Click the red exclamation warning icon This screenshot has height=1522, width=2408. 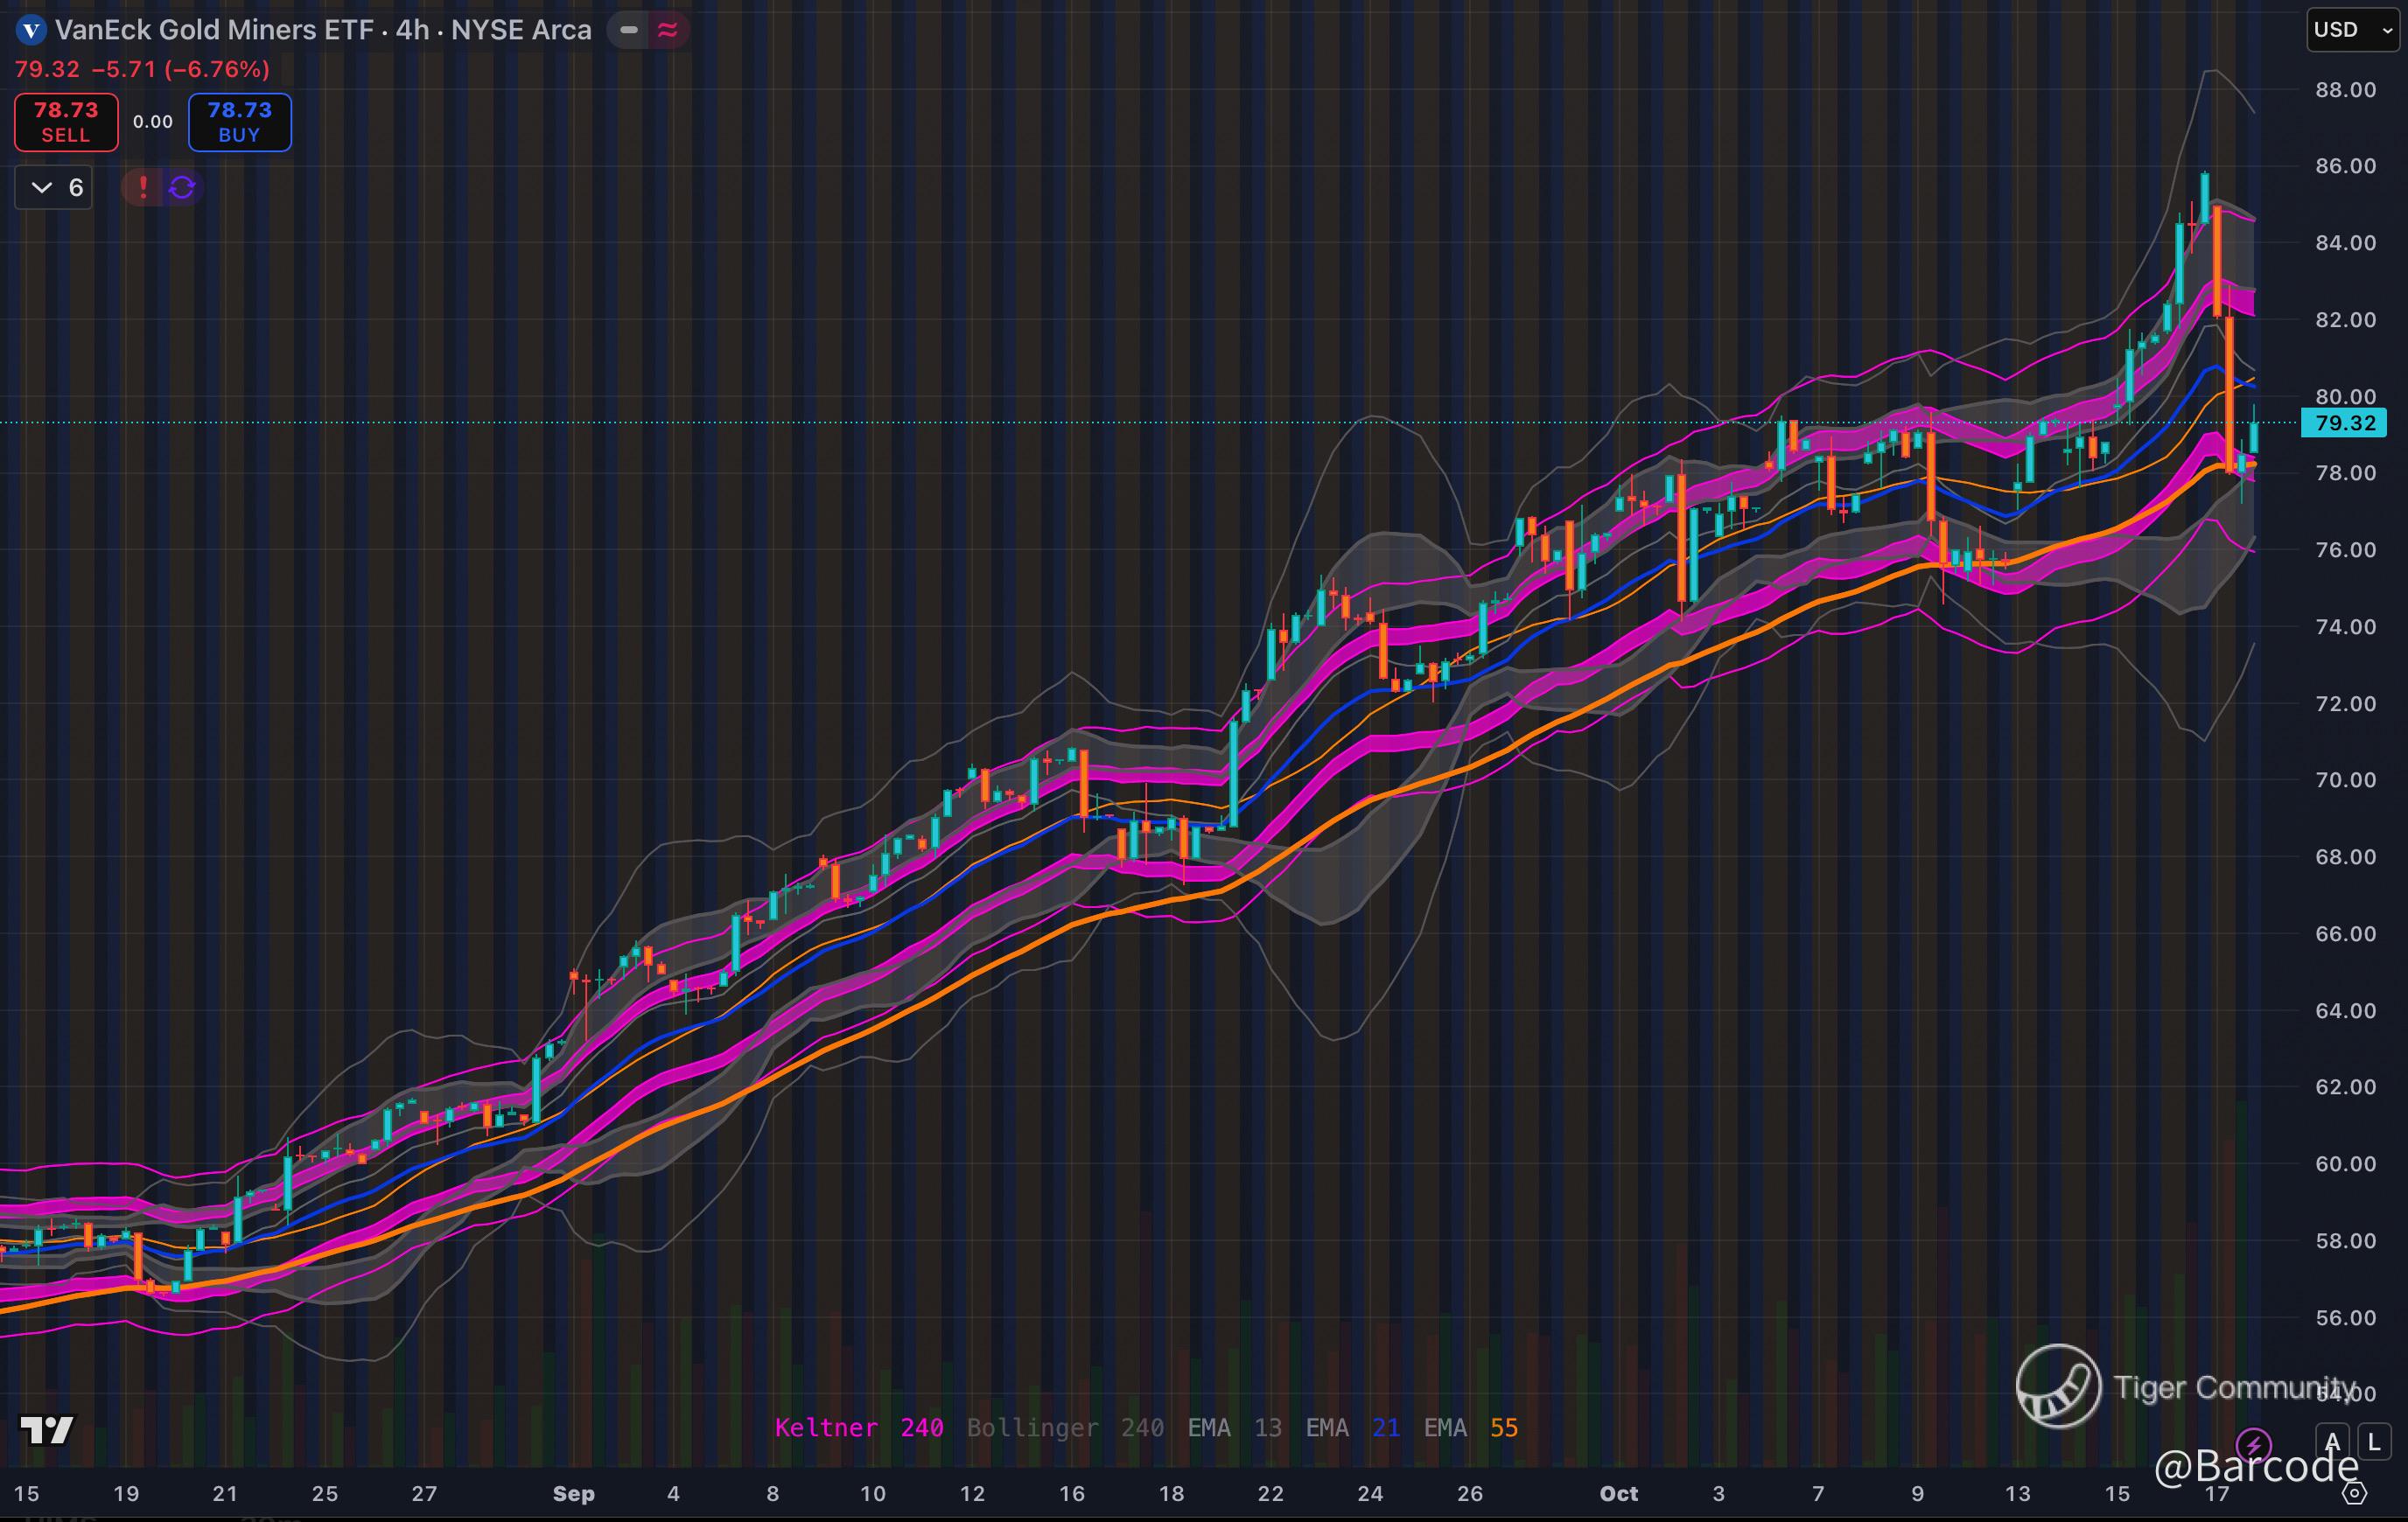143,187
